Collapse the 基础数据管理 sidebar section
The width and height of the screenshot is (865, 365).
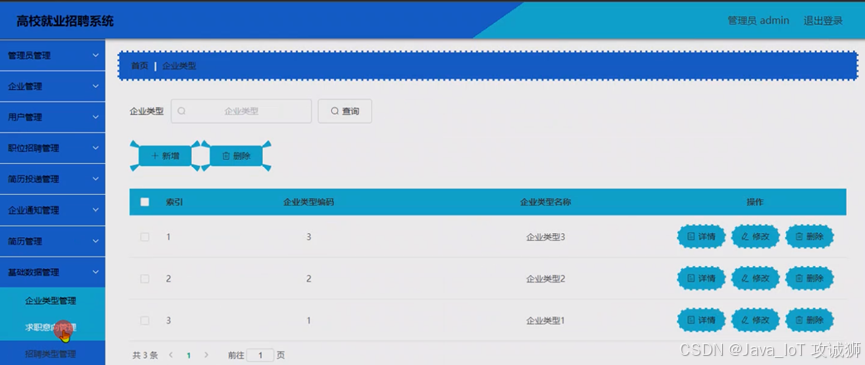pos(52,272)
